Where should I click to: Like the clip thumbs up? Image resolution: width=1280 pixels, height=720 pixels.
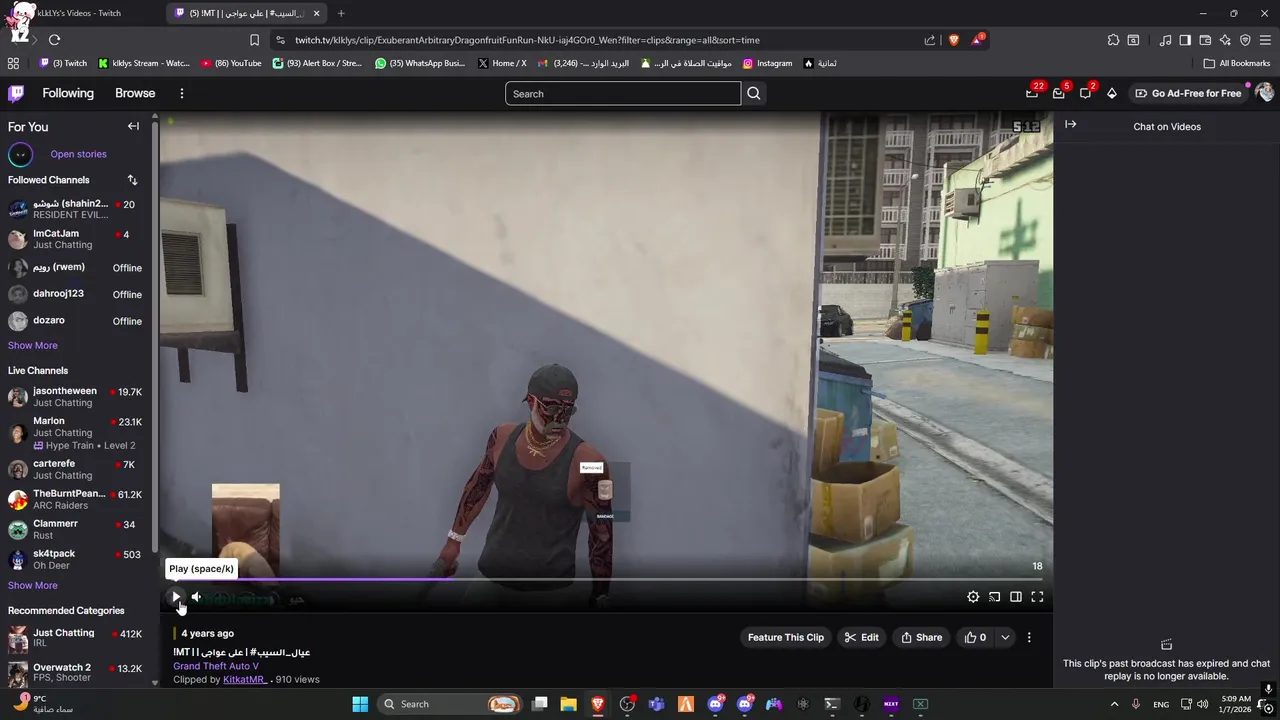(x=975, y=637)
